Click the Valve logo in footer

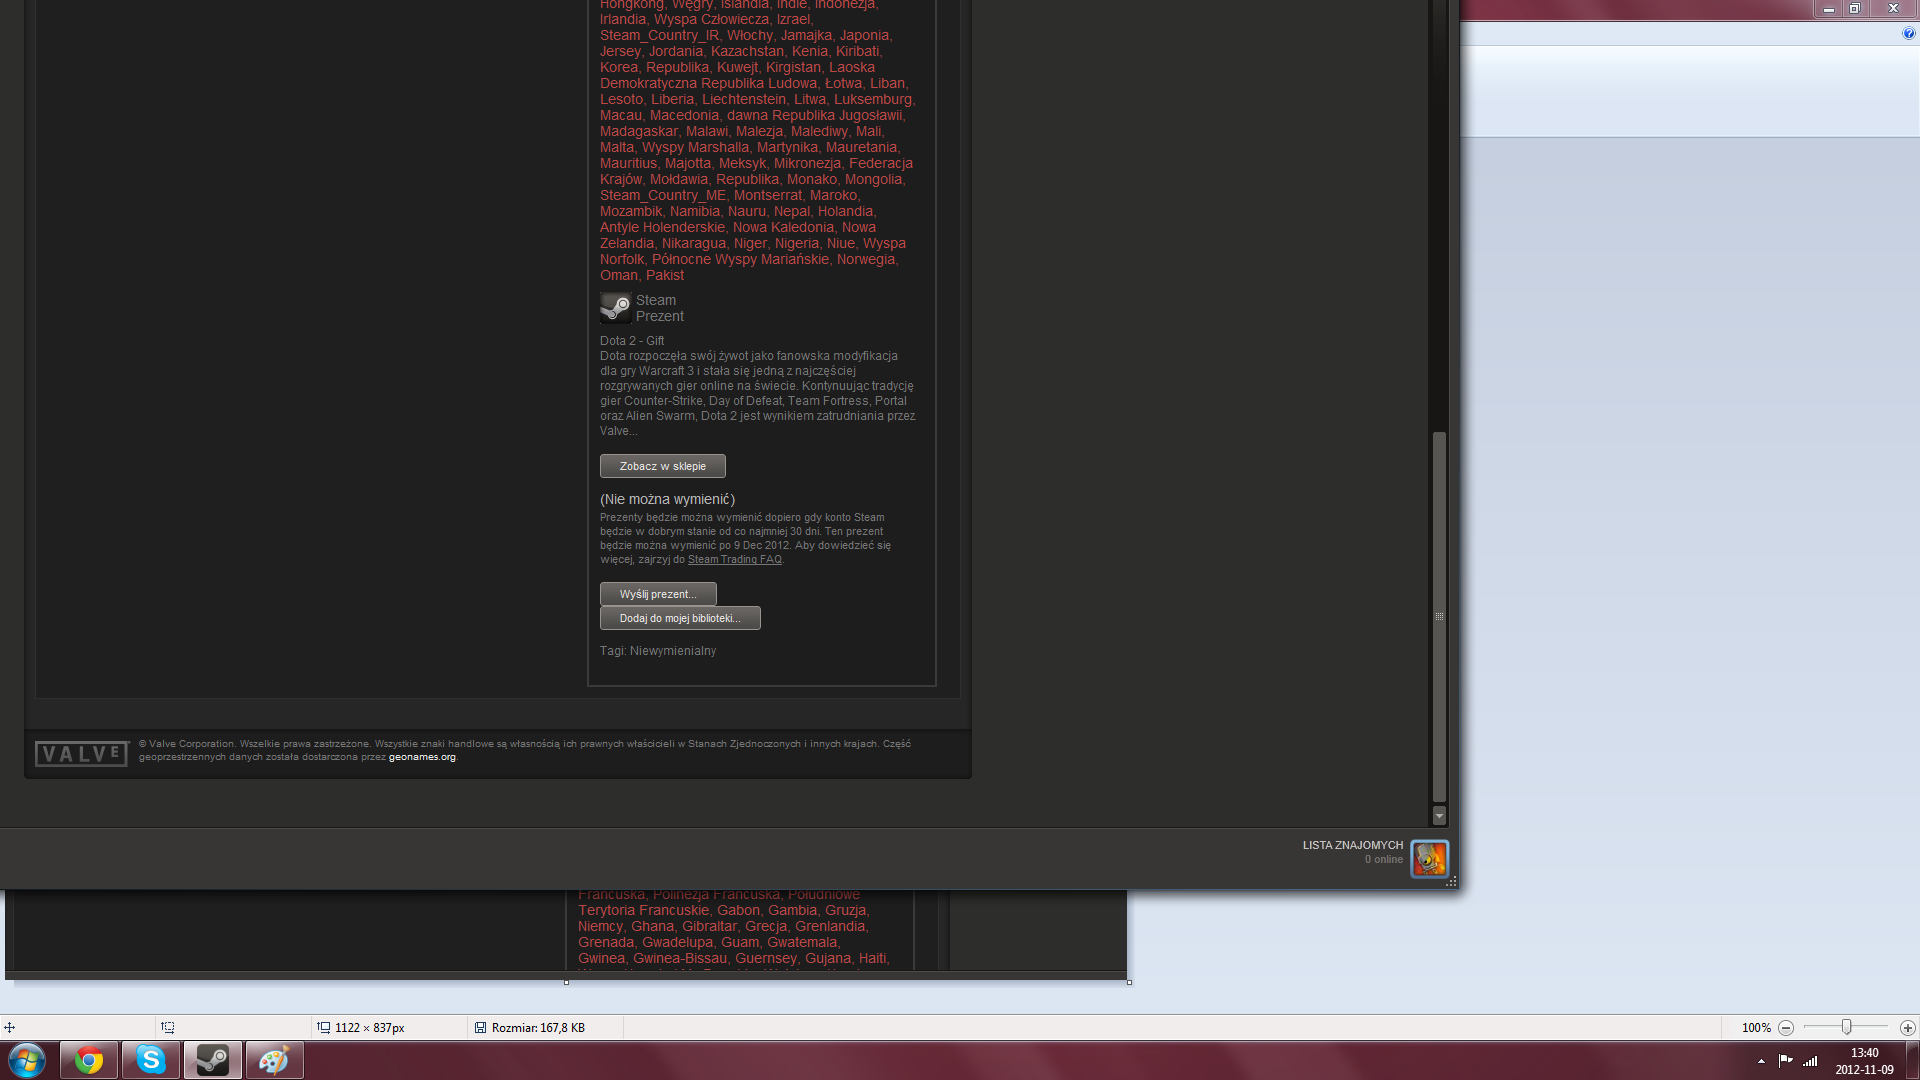click(x=82, y=754)
